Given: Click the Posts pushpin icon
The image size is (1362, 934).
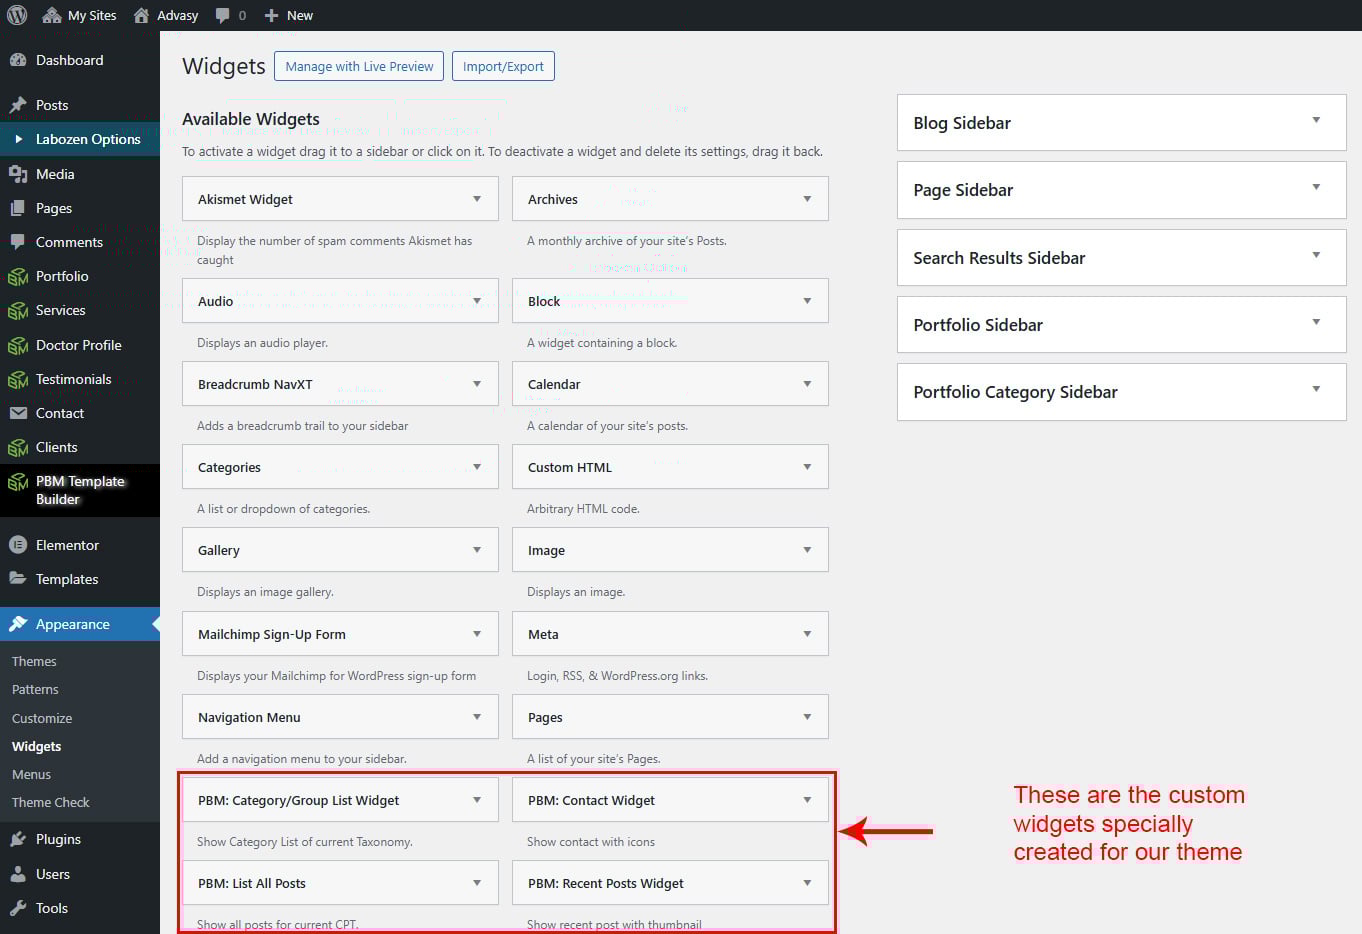Looking at the screenshot, I should coord(18,105).
